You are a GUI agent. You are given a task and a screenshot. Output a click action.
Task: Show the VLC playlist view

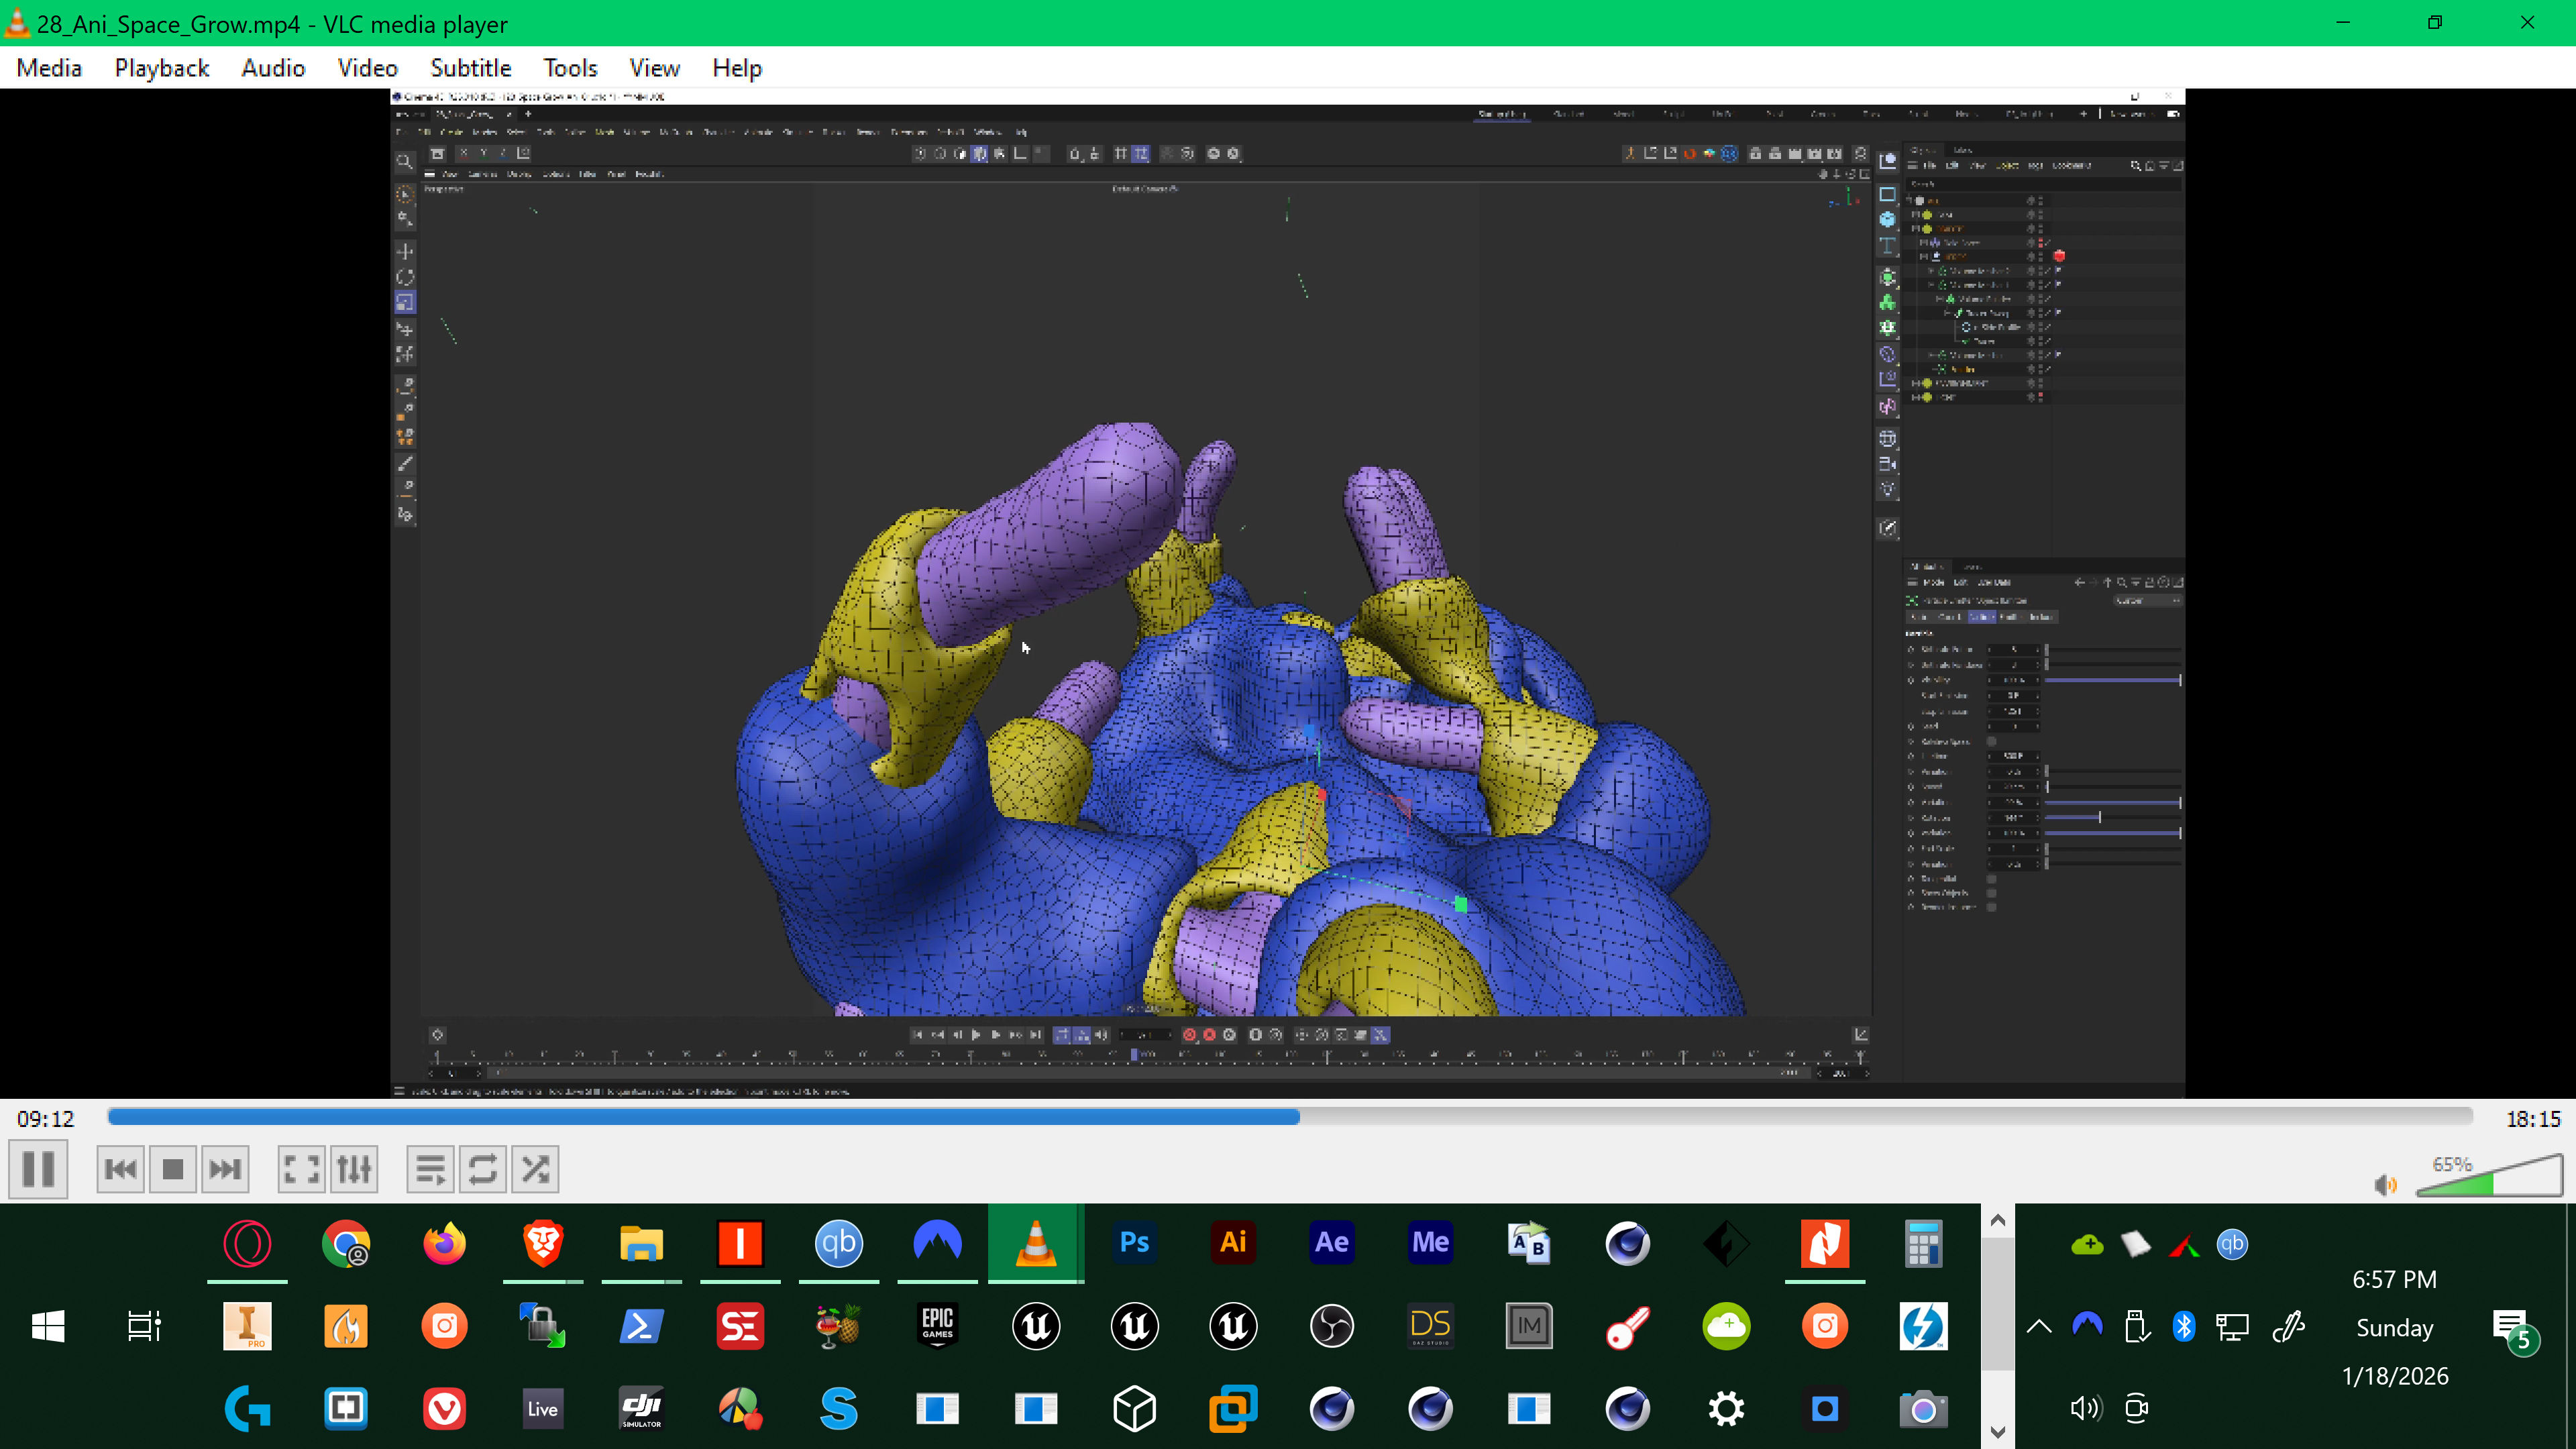click(x=430, y=1169)
